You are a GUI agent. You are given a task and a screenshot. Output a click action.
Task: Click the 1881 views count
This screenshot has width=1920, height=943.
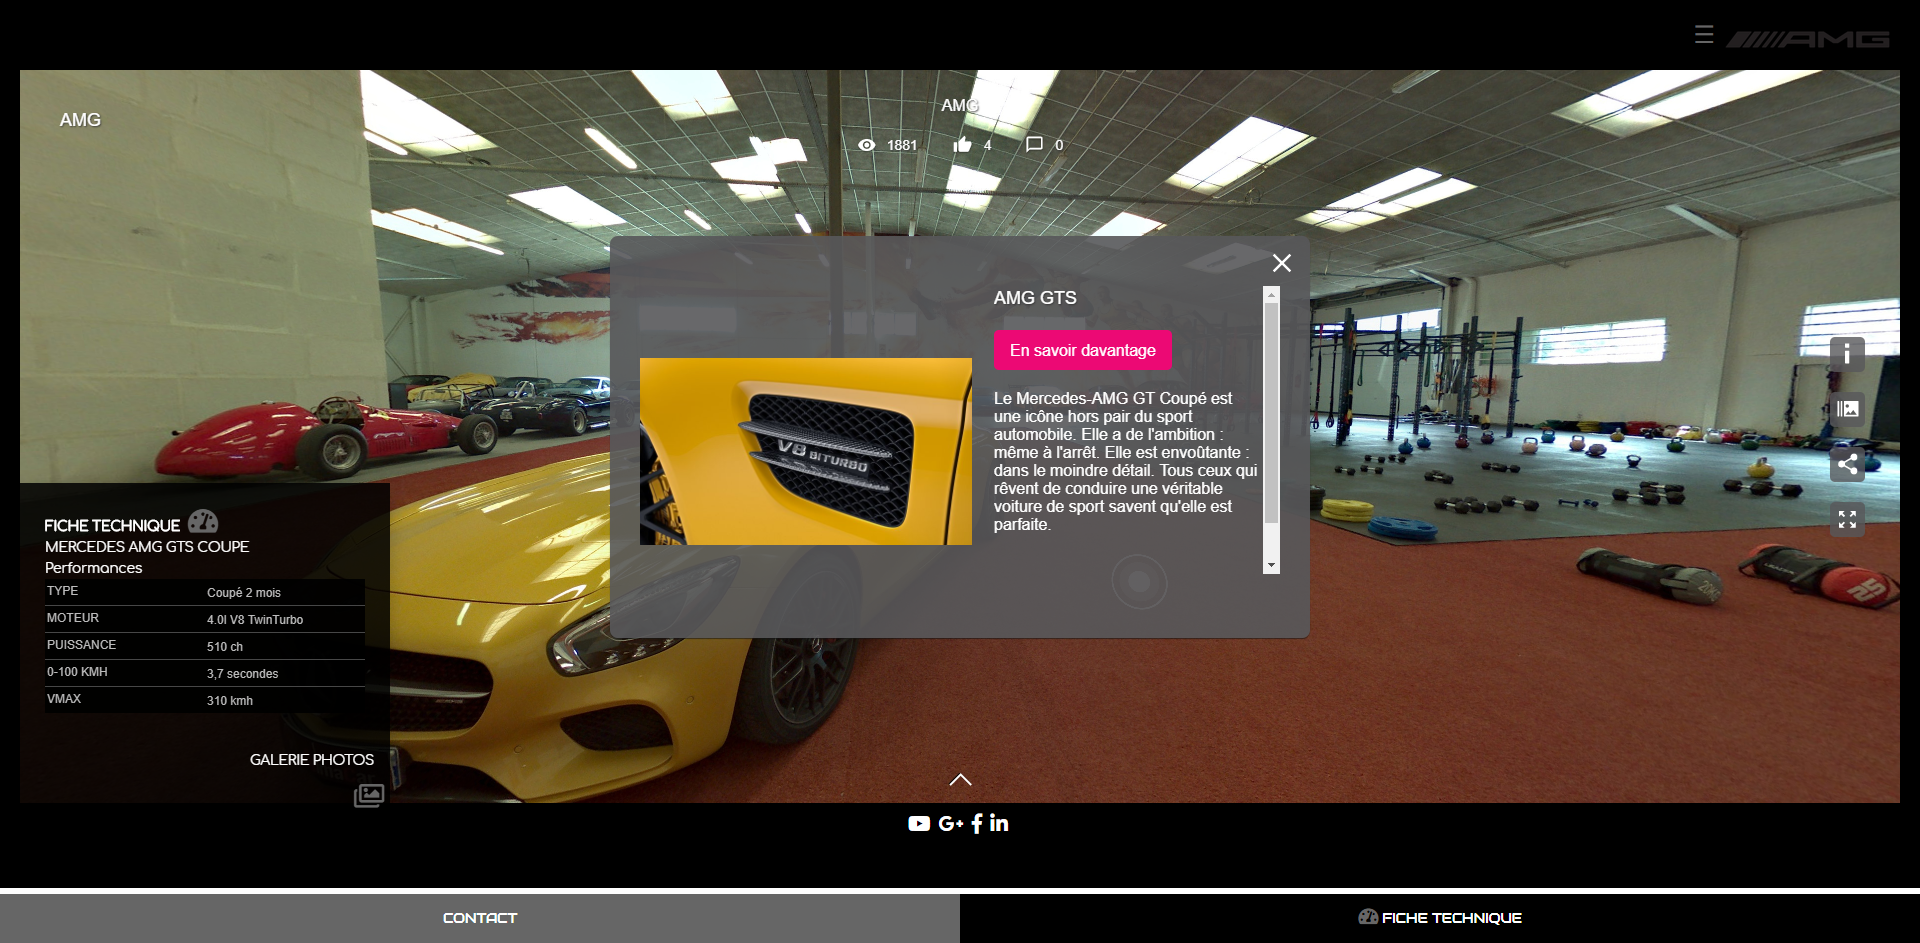[902, 145]
